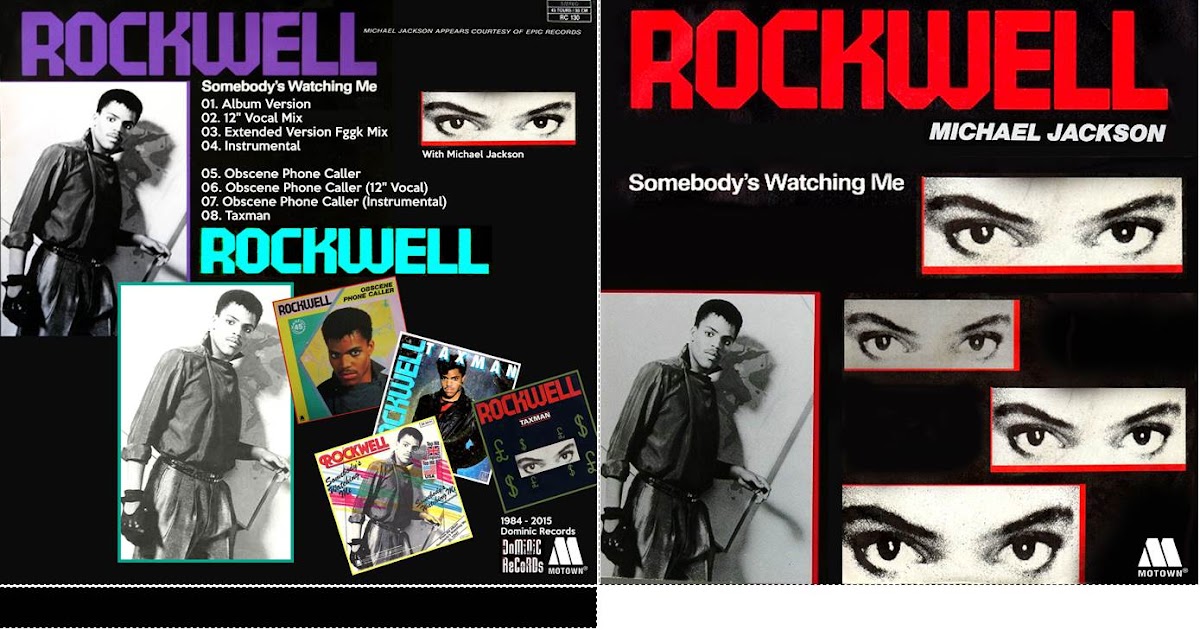Click the cyan ROCKWELL title
The width and height of the screenshot is (1200, 630).
tap(344, 250)
